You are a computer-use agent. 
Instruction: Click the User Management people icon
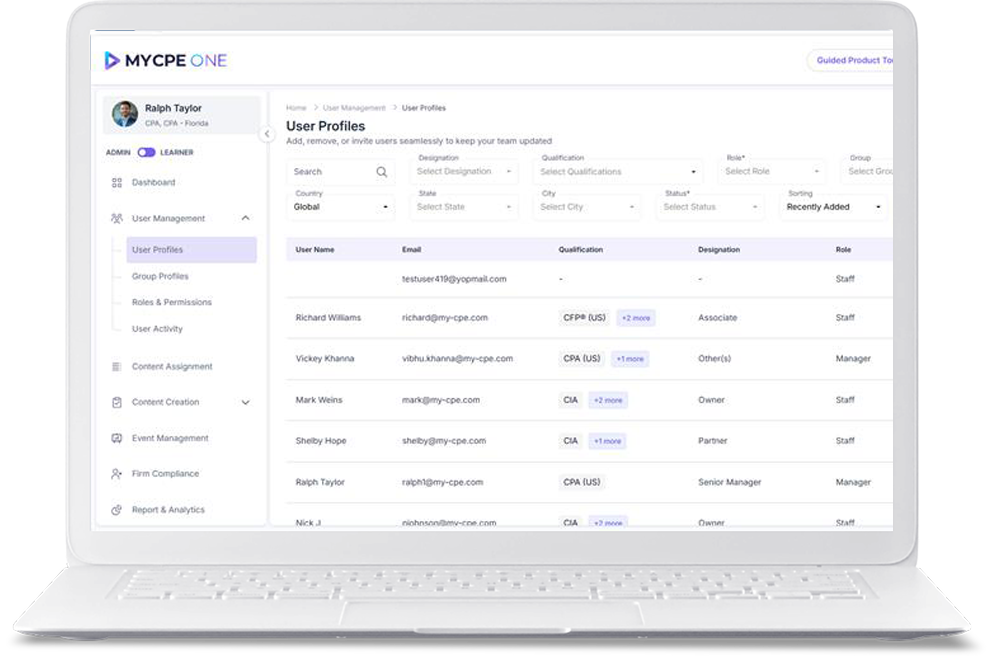pyautogui.click(x=116, y=218)
